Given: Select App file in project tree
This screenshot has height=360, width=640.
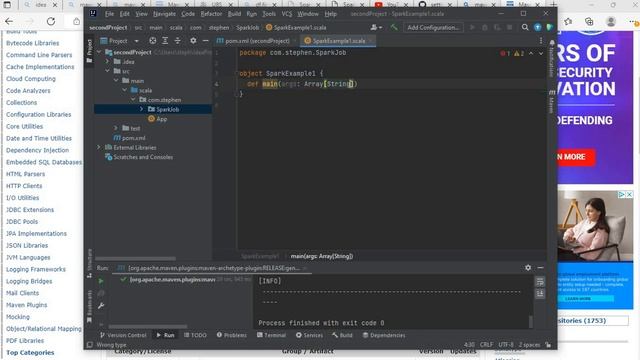Looking at the screenshot, I should [158, 119].
